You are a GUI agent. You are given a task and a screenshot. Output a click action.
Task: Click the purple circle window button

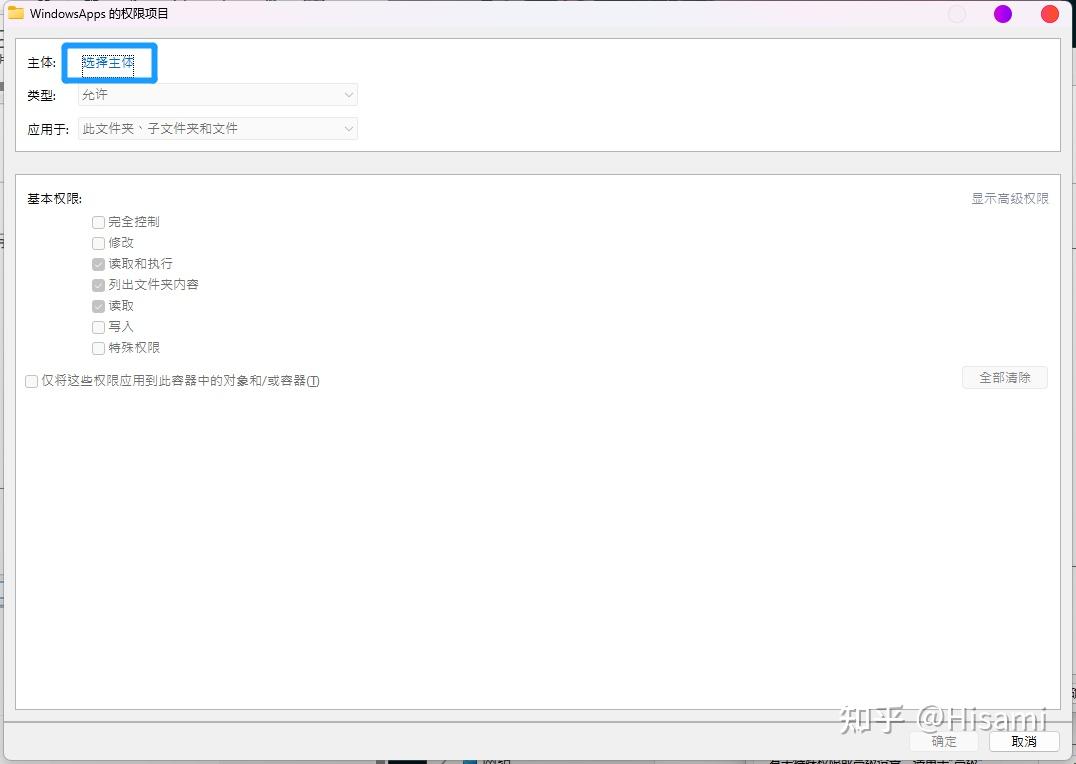pyautogui.click(x=1003, y=14)
